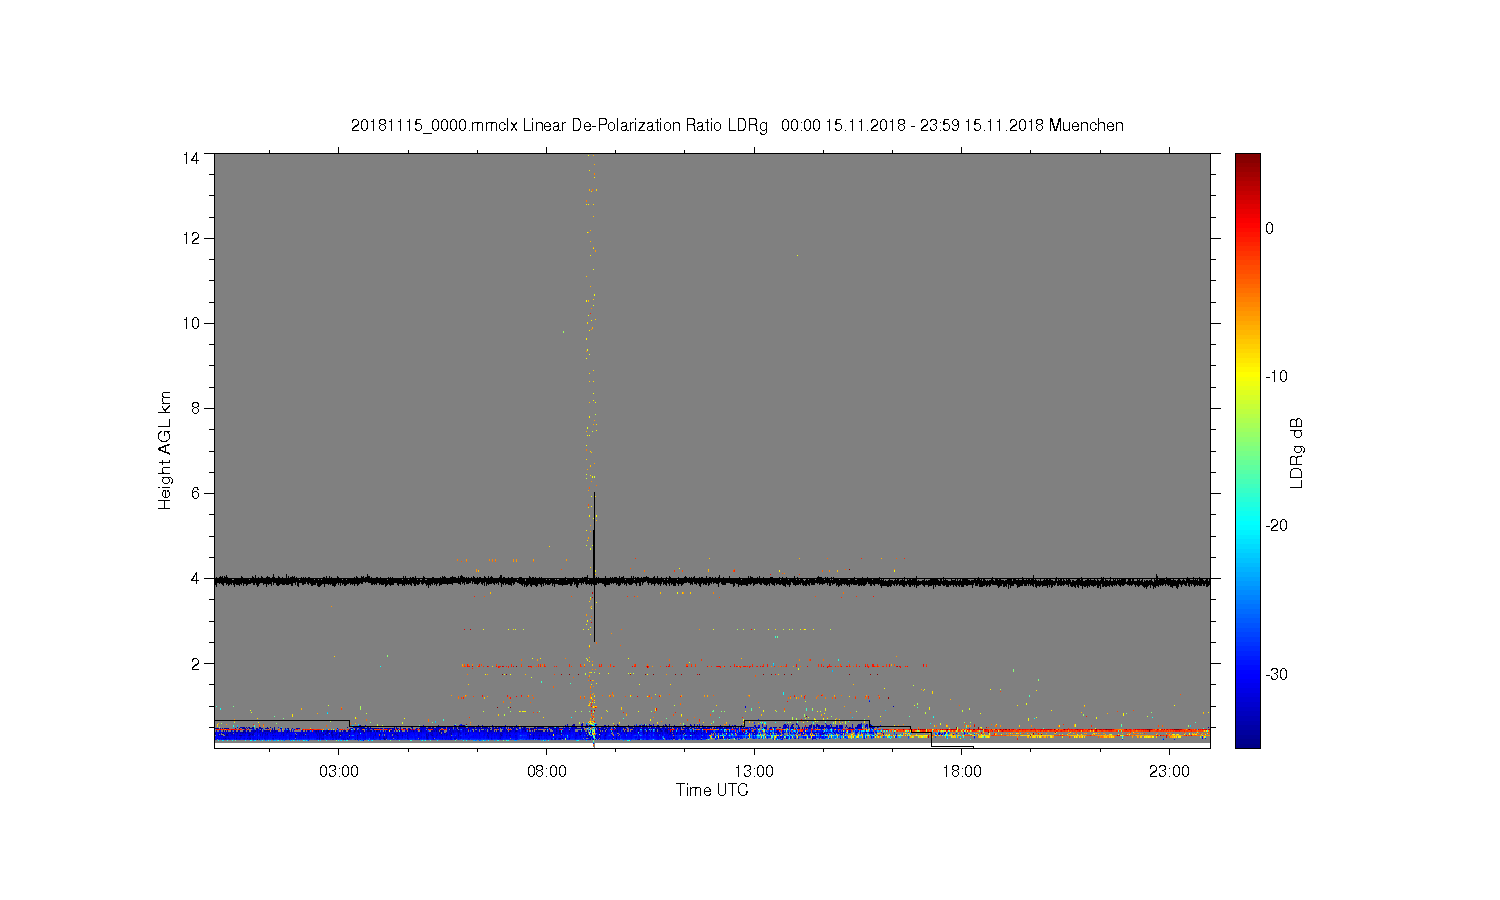Click the height tick label '14'
This screenshot has width=1500, height=900.
click(x=191, y=158)
